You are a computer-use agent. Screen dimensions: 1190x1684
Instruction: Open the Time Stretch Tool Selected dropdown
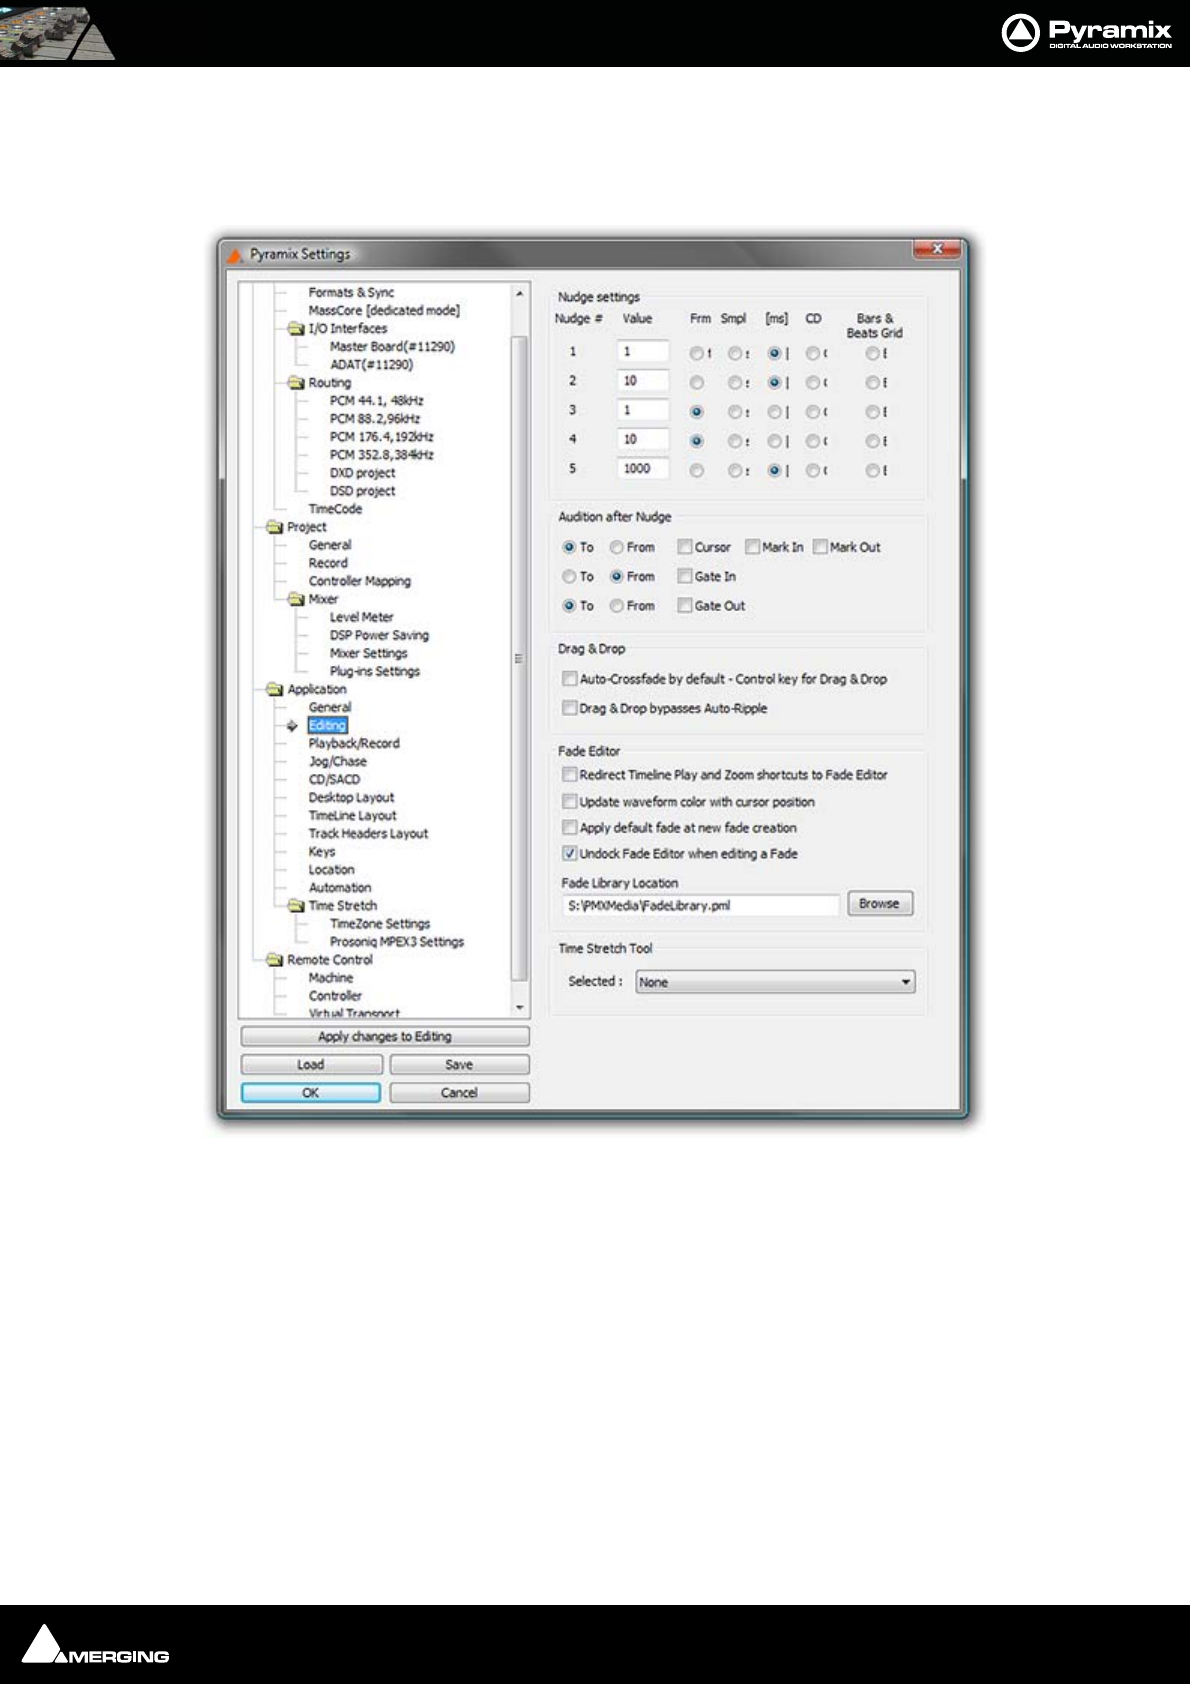coord(775,982)
